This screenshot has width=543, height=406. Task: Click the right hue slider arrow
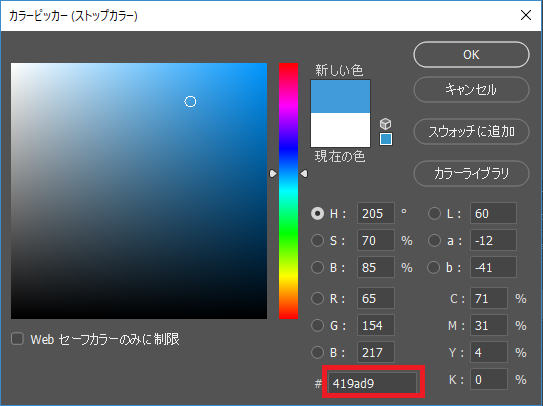(304, 174)
